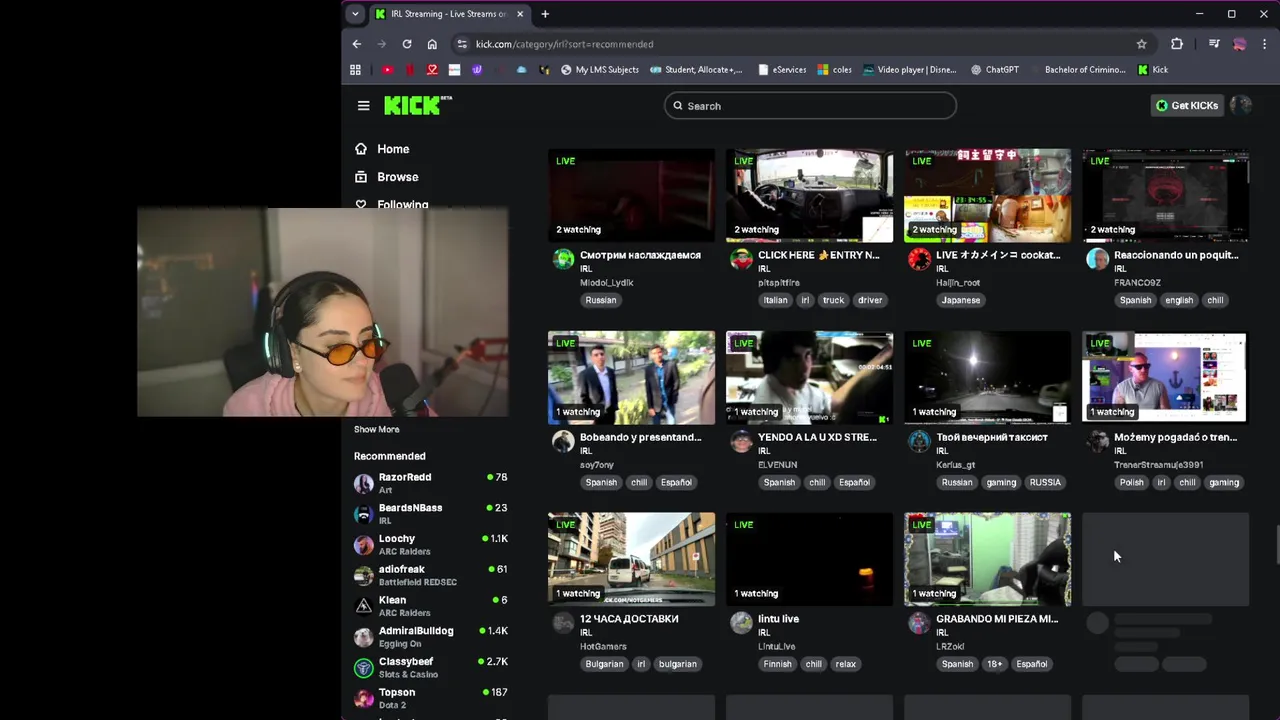The width and height of the screenshot is (1280, 720).
Task: Click Get KICKs button
Action: click(x=1187, y=105)
